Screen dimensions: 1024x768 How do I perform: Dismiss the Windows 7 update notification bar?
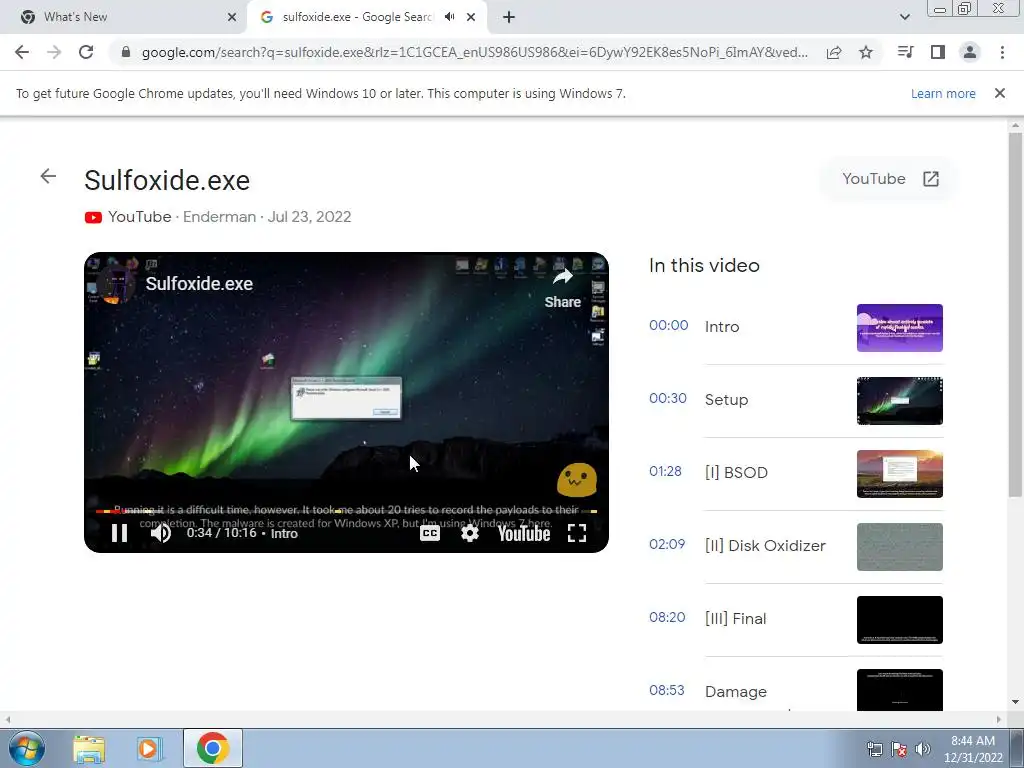click(999, 93)
